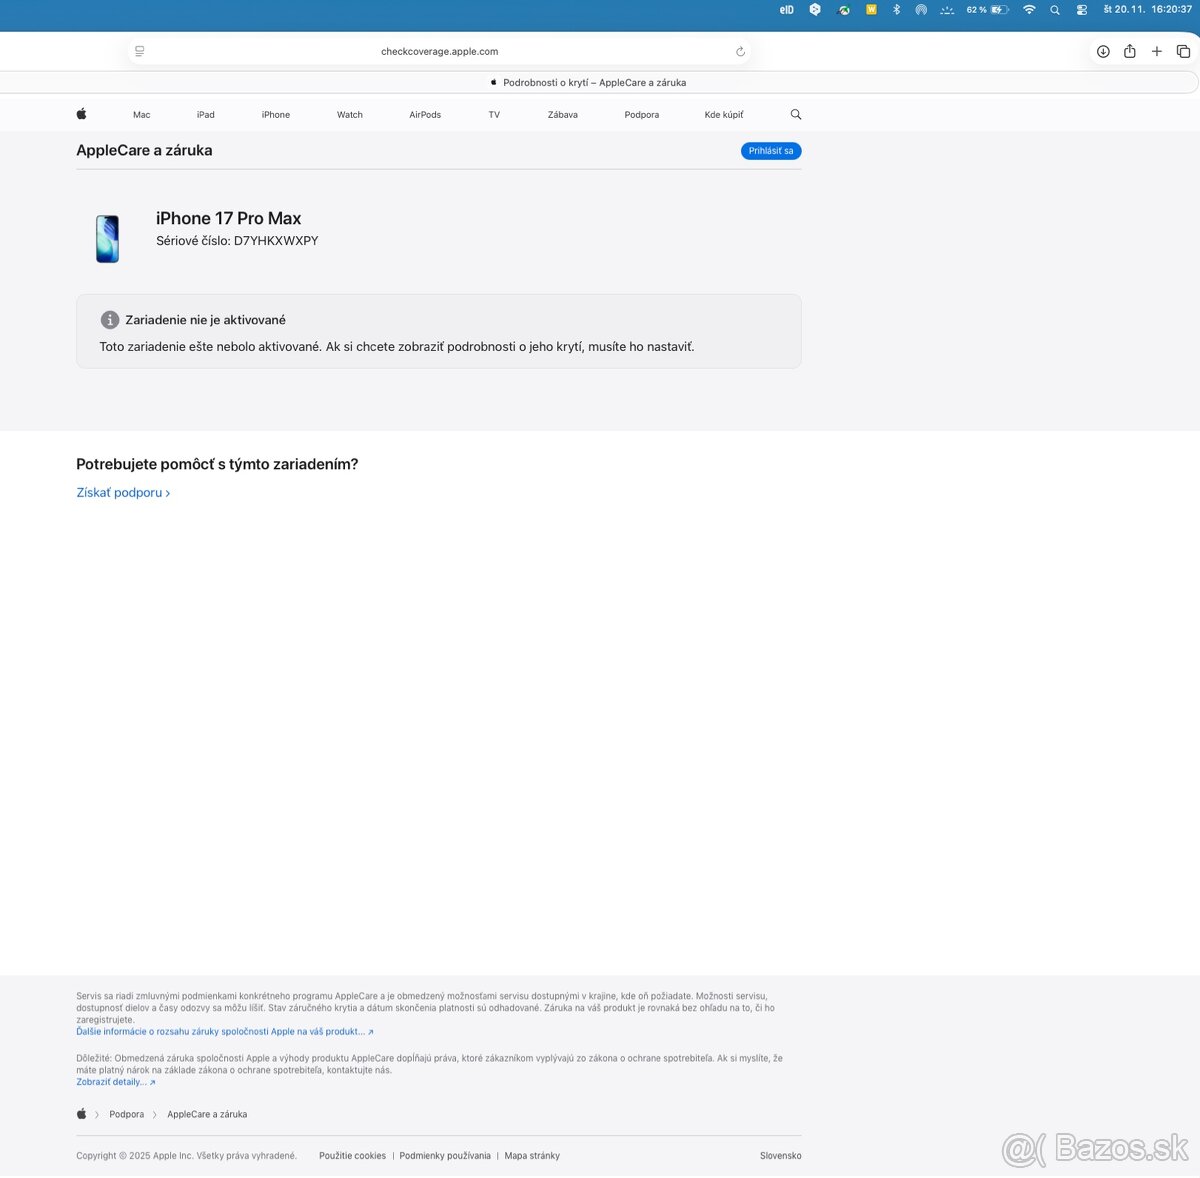Open Safari downloads icon
1200x1178 pixels.
click(x=1103, y=52)
